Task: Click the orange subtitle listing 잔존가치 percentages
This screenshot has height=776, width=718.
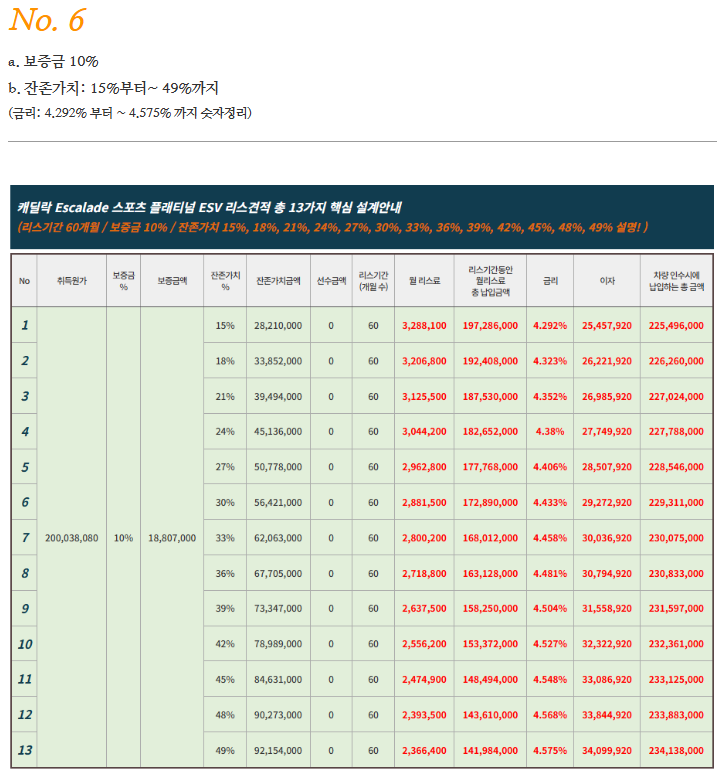Action: [x=333, y=228]
